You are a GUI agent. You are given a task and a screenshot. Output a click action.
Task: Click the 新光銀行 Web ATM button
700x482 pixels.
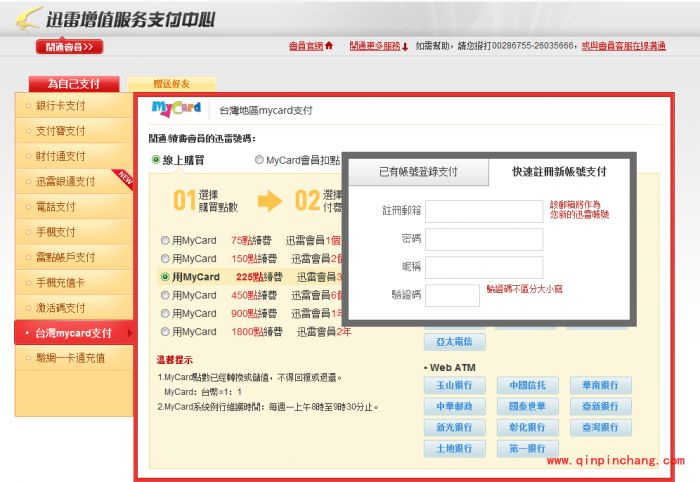(454, 427)
